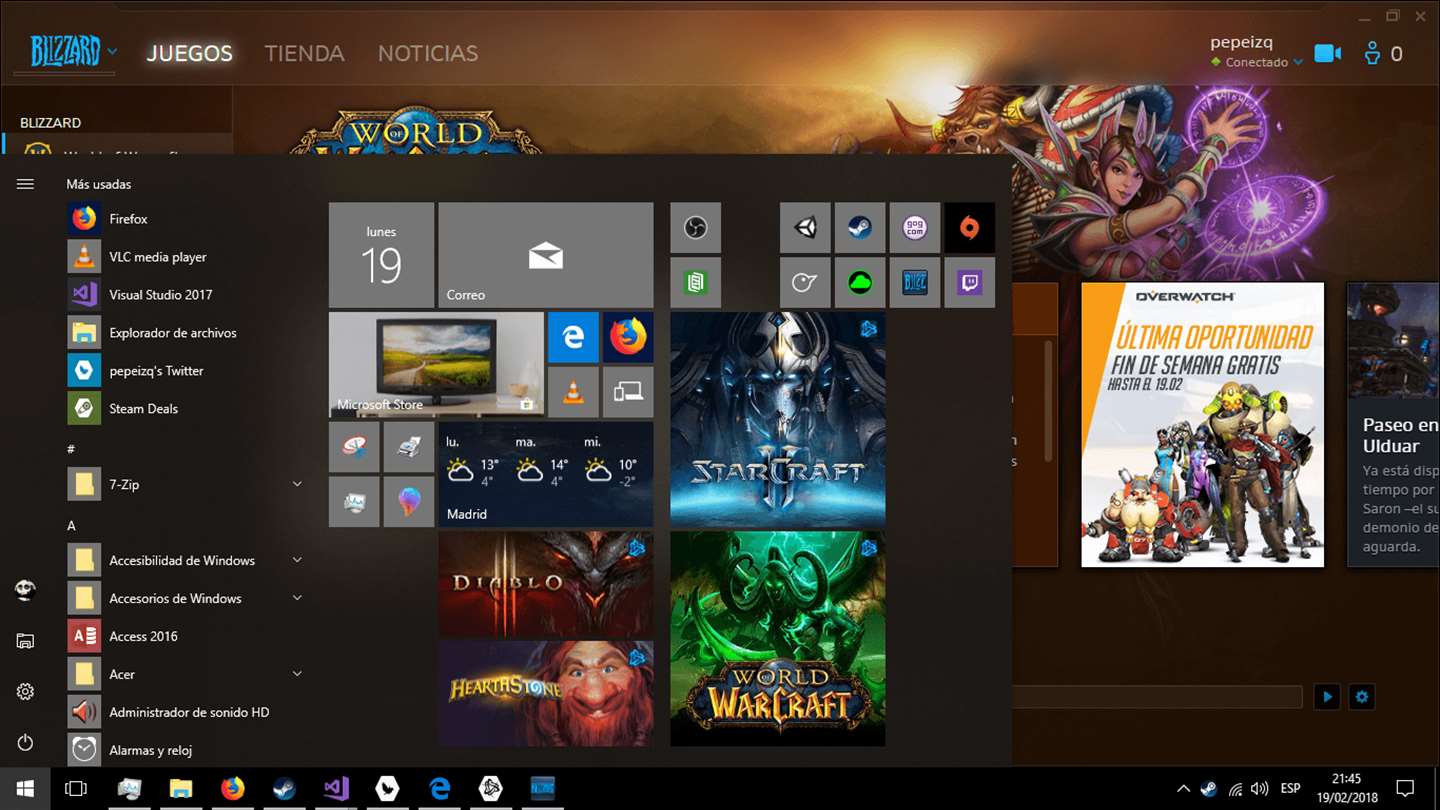Viewport: 1440px width, 810px height.
Task: Open the Correo mail tile
Action: click(546, 255)
